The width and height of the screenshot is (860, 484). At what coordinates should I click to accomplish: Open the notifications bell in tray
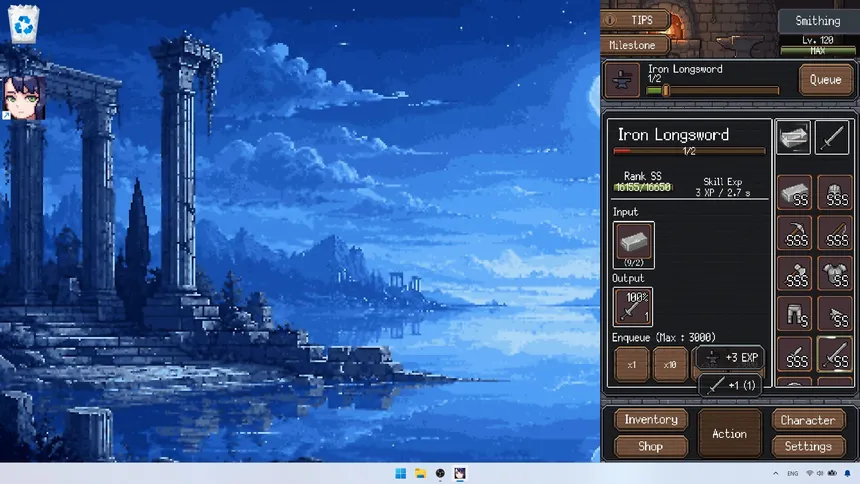(x=847, y=474)
